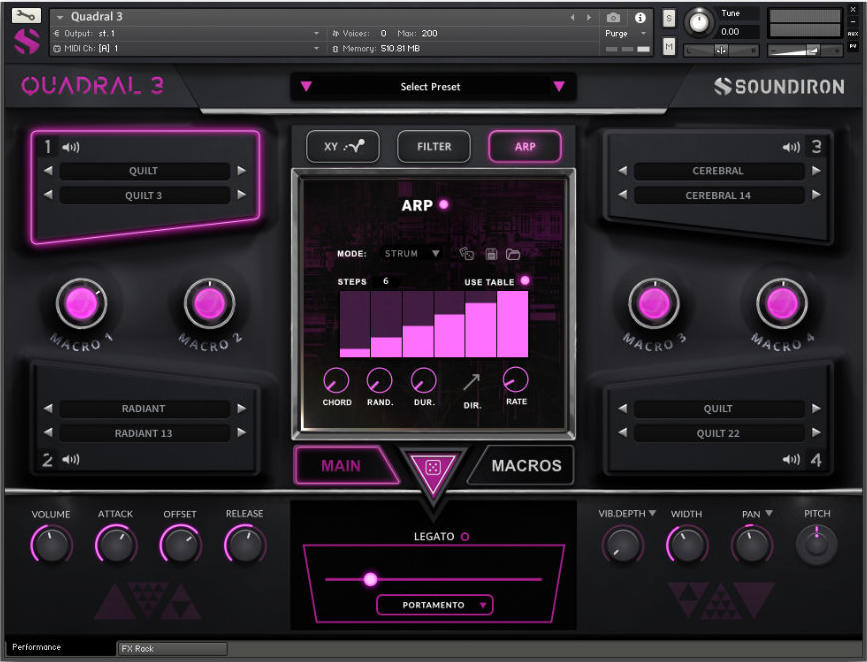Change the arp MODE from STRUM

(x=410, y=253)
